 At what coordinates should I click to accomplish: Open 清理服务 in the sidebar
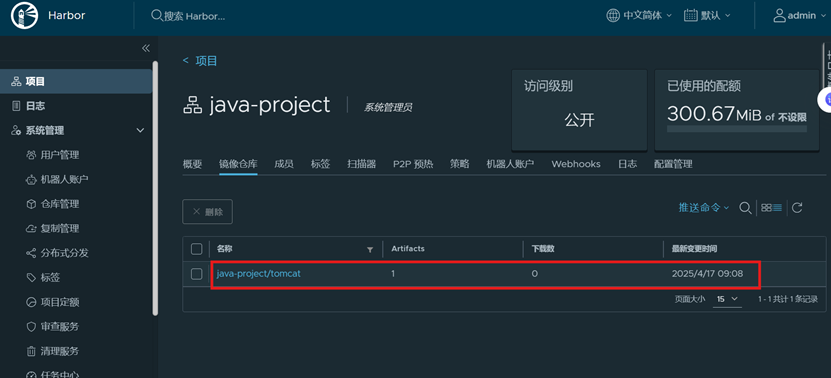tap(60, 351)
